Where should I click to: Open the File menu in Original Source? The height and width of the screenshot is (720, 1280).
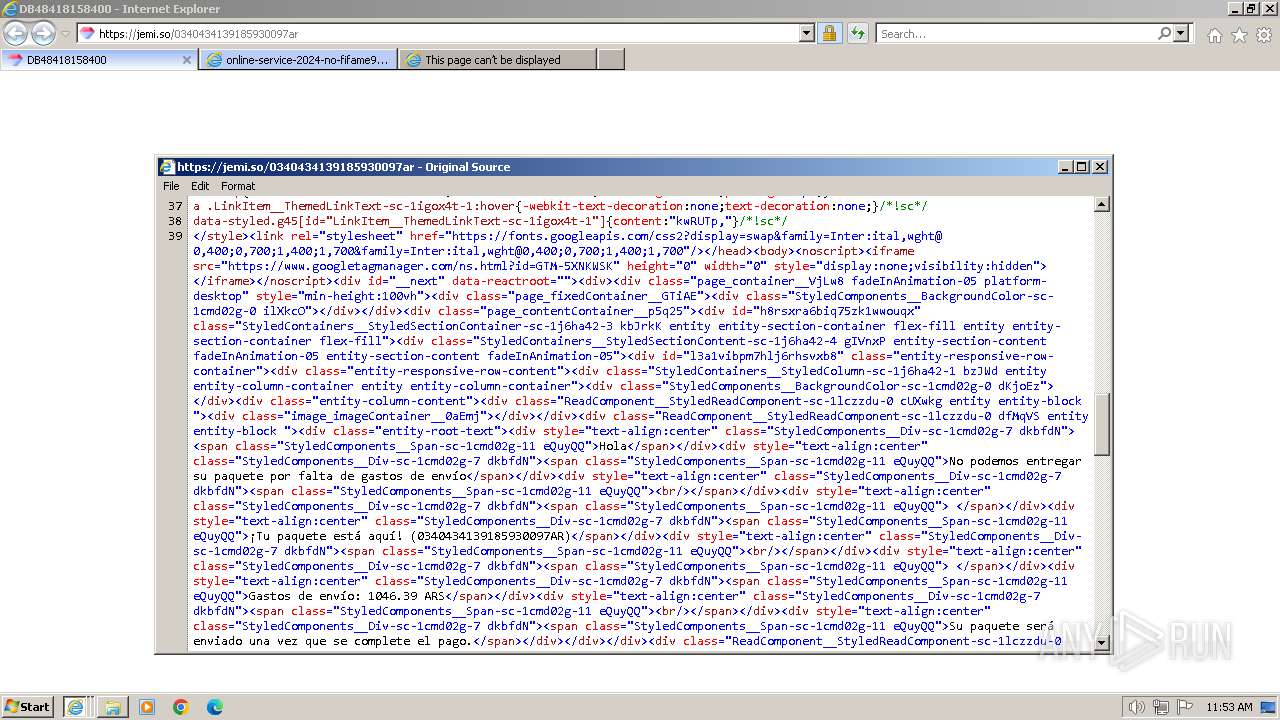click(x=171, y=186)
